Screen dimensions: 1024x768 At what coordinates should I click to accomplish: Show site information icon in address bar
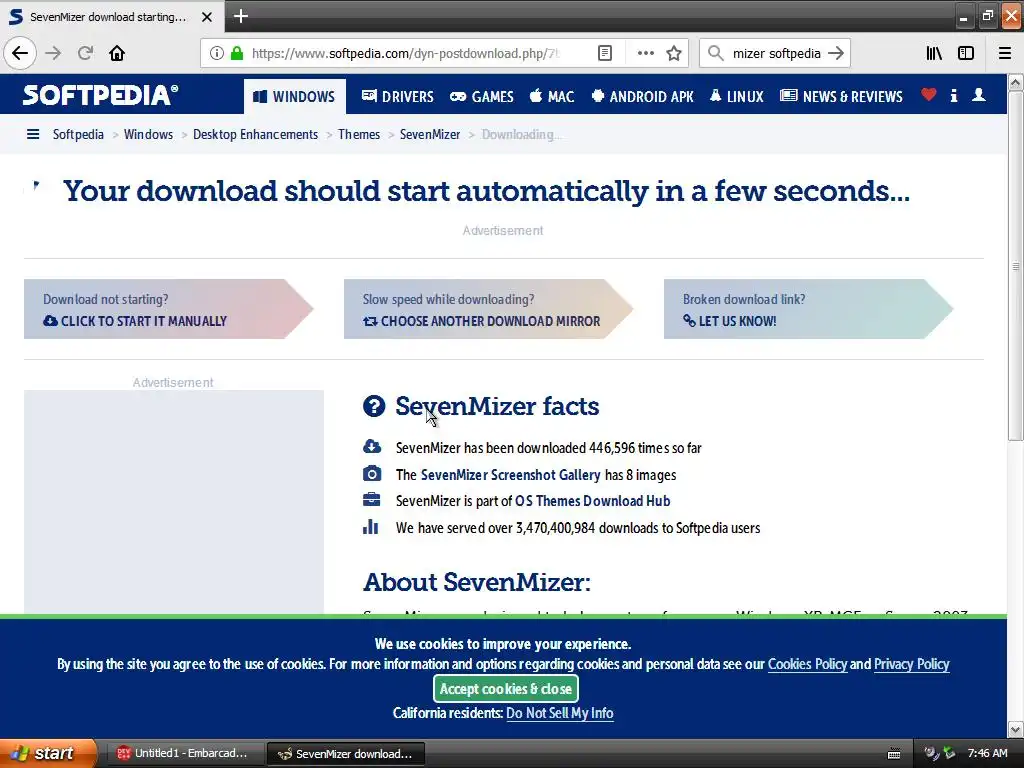[x=216, y=54]
